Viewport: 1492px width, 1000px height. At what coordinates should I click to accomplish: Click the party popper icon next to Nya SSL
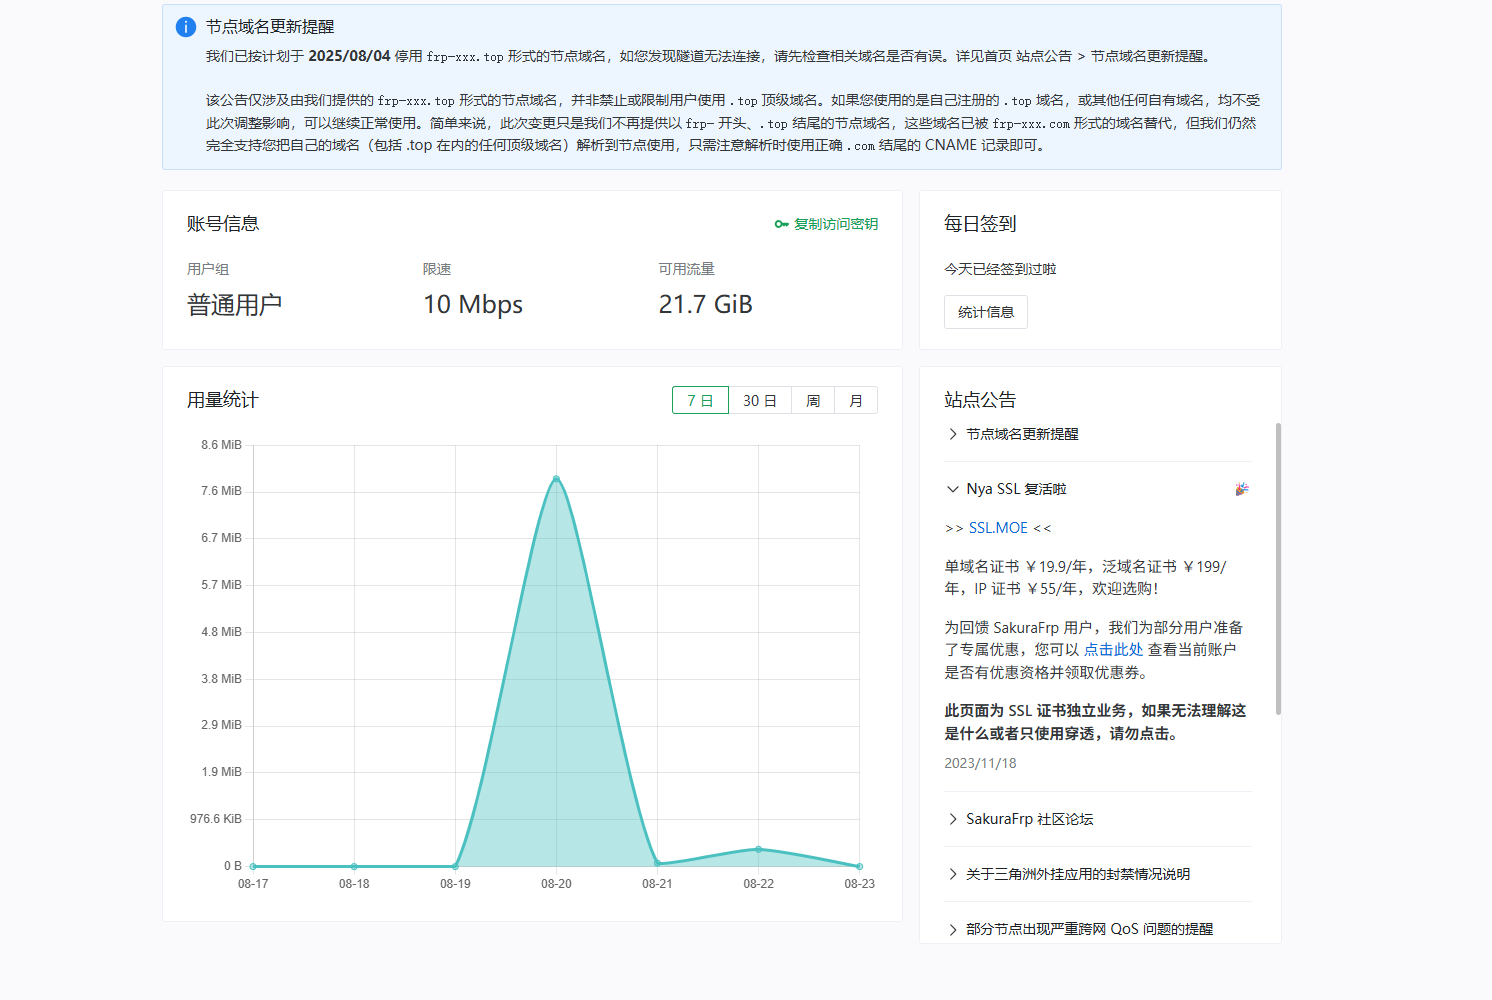click(x=1242, y=489)
